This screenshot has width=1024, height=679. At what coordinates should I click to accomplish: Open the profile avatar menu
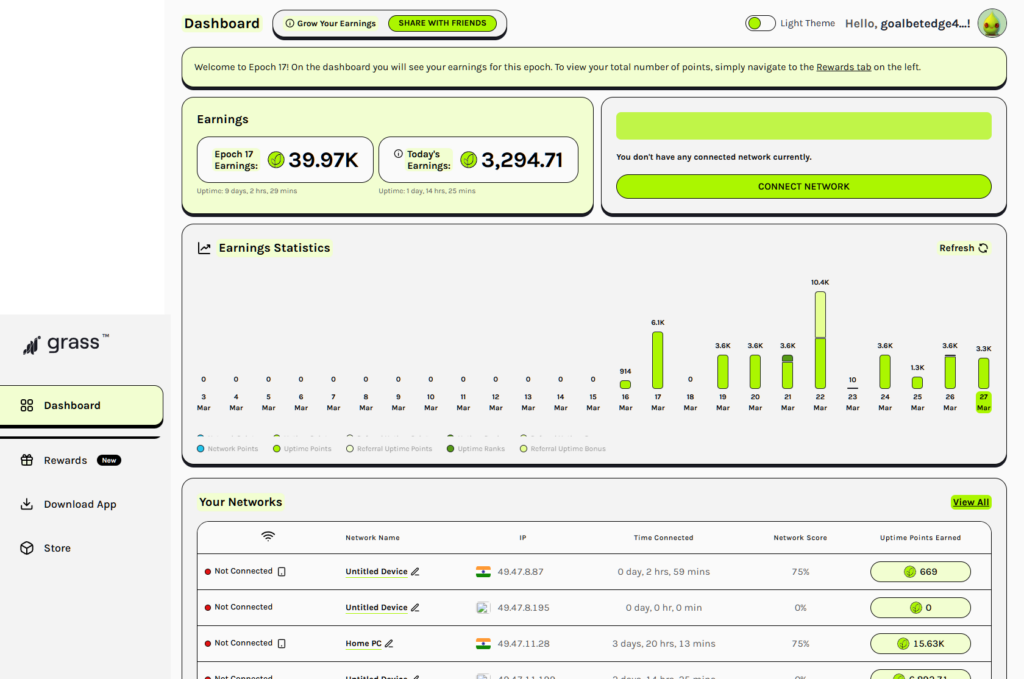pos(991,22)
